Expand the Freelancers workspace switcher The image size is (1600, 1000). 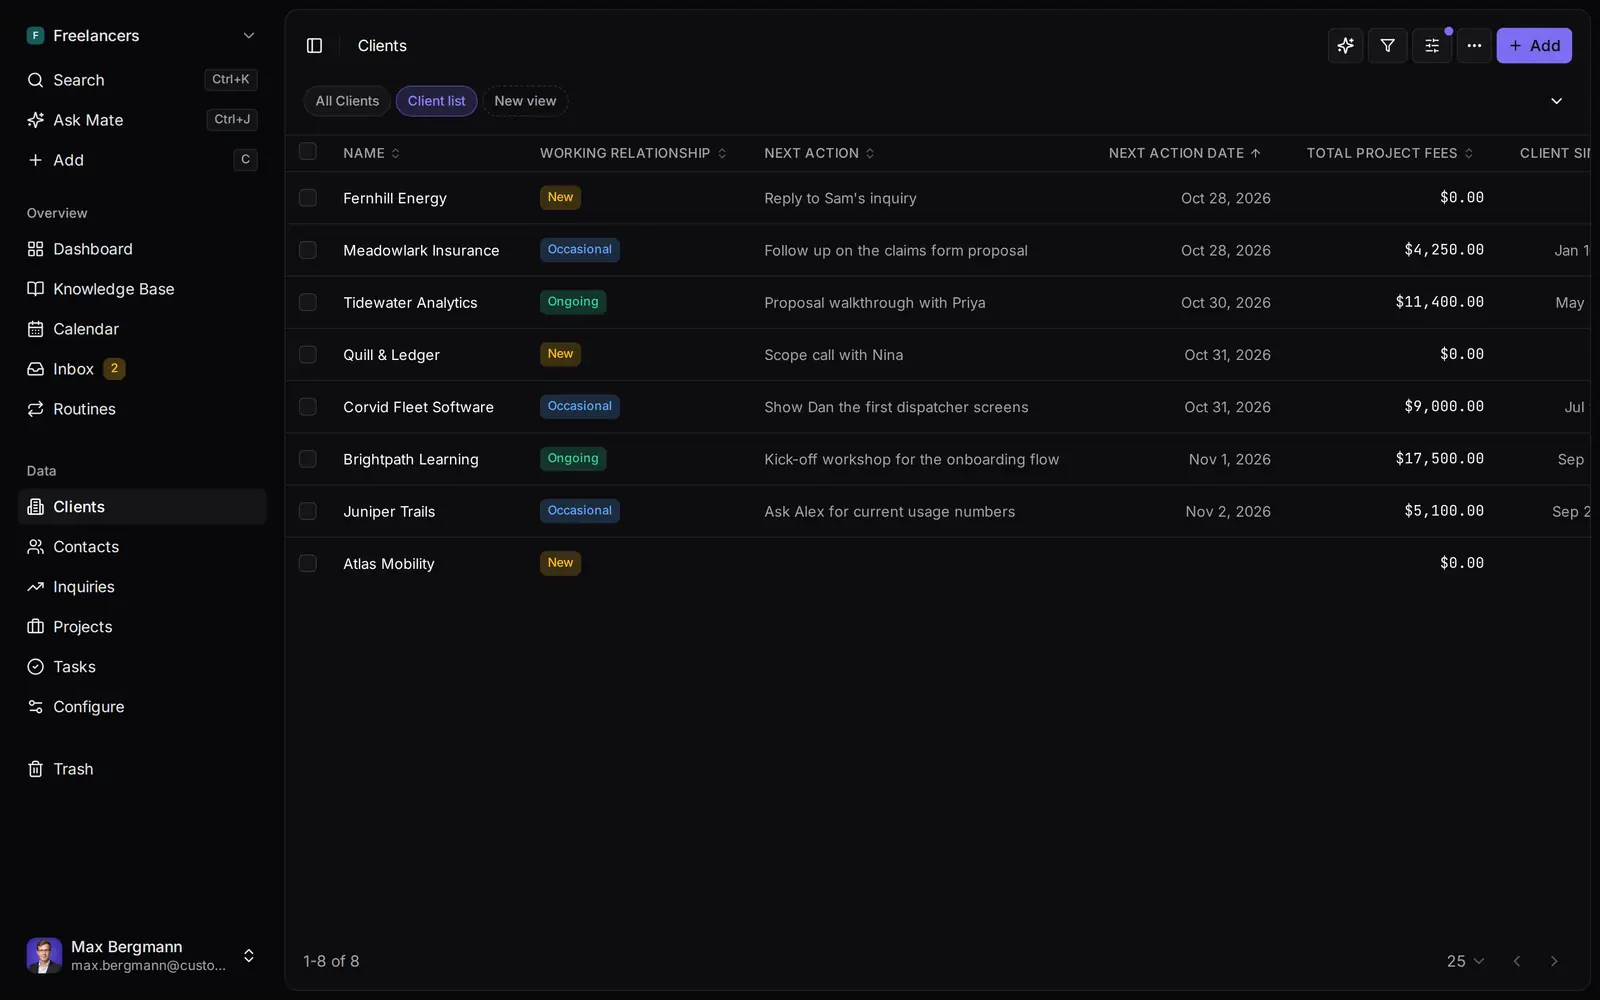pos(142,36)
